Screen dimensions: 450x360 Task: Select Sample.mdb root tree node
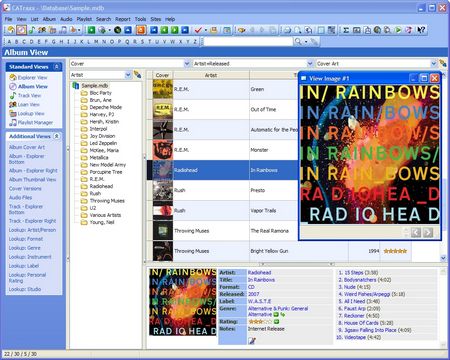click(x=95, y=86)
